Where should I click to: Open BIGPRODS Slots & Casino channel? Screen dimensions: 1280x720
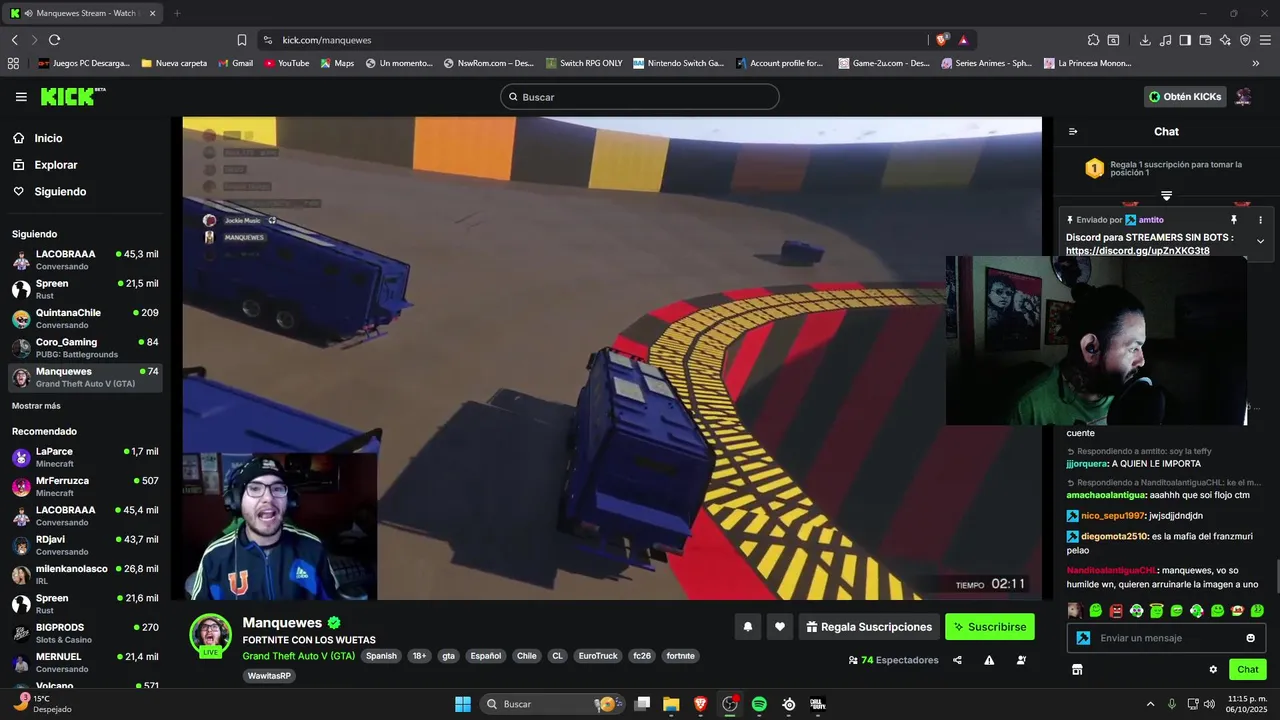tap(85, 633)
